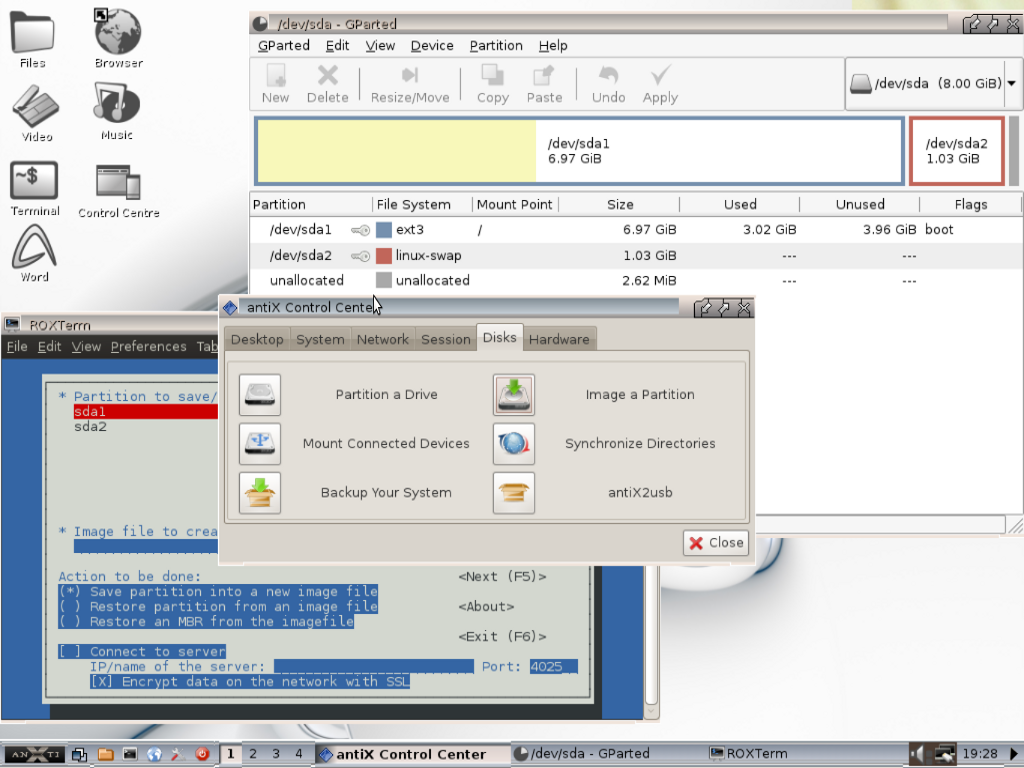Close the antiX Control Center dialog
Image resolution: width=1024 pixels, height=768 pixels.
tap(716, 543)
